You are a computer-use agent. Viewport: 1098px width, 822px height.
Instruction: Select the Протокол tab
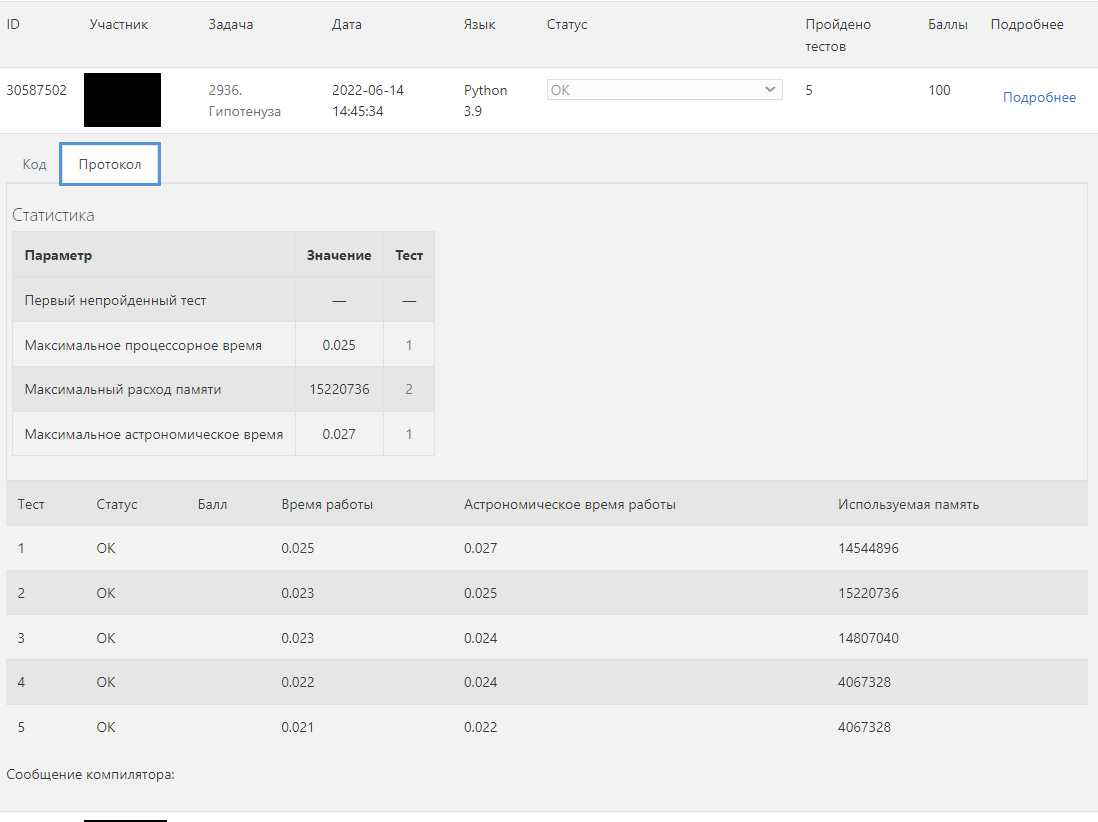(x=110, y=164)
